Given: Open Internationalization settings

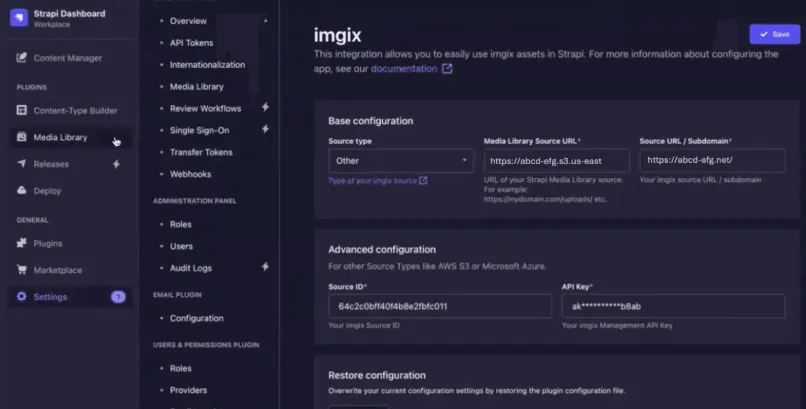Looking at the screenshot, I should click(207, 65).
